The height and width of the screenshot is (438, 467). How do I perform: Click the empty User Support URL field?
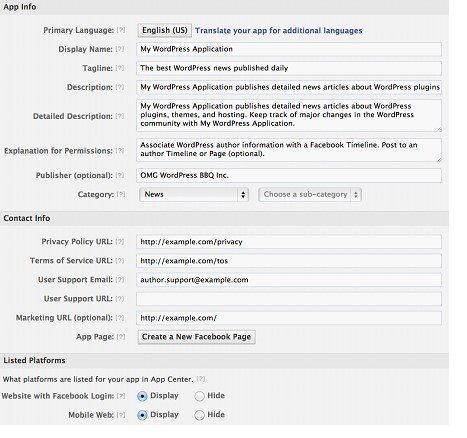[289, 299]
